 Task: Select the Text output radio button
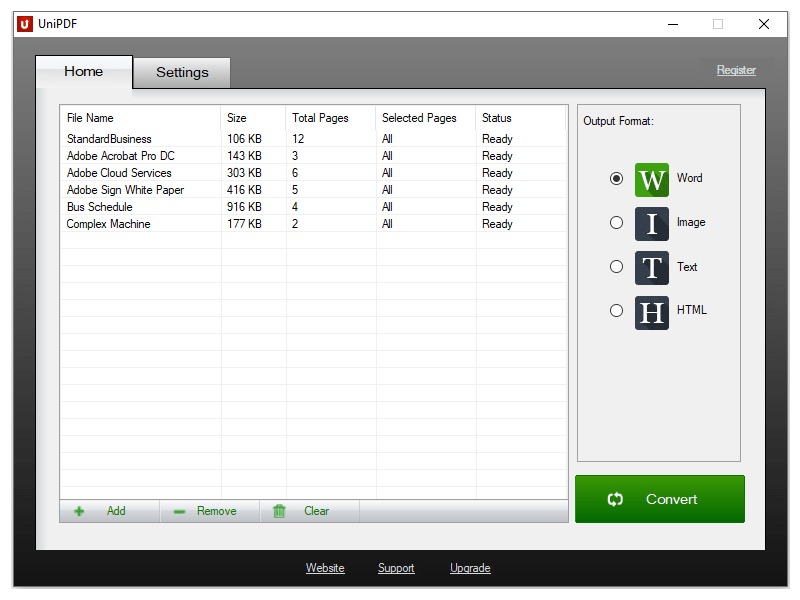(616, 266)
